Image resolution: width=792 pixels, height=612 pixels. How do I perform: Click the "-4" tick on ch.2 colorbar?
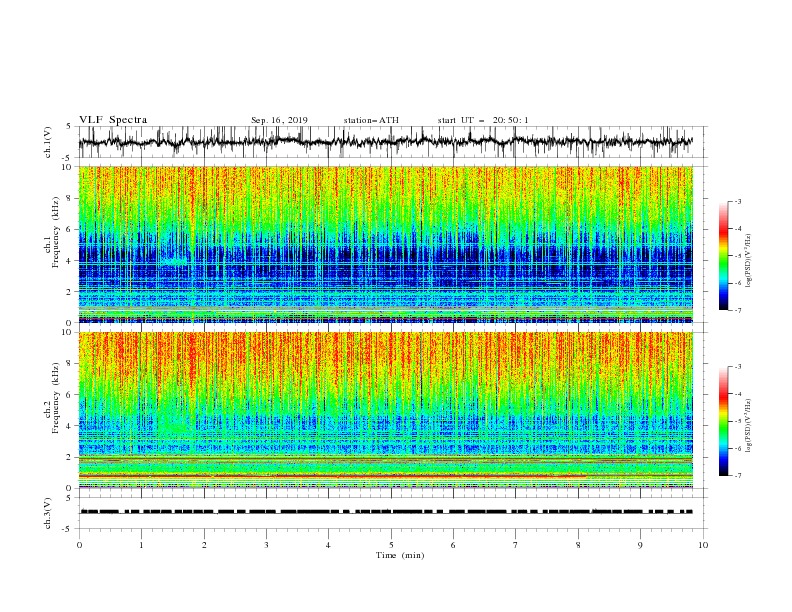click(x=738, y=394)
